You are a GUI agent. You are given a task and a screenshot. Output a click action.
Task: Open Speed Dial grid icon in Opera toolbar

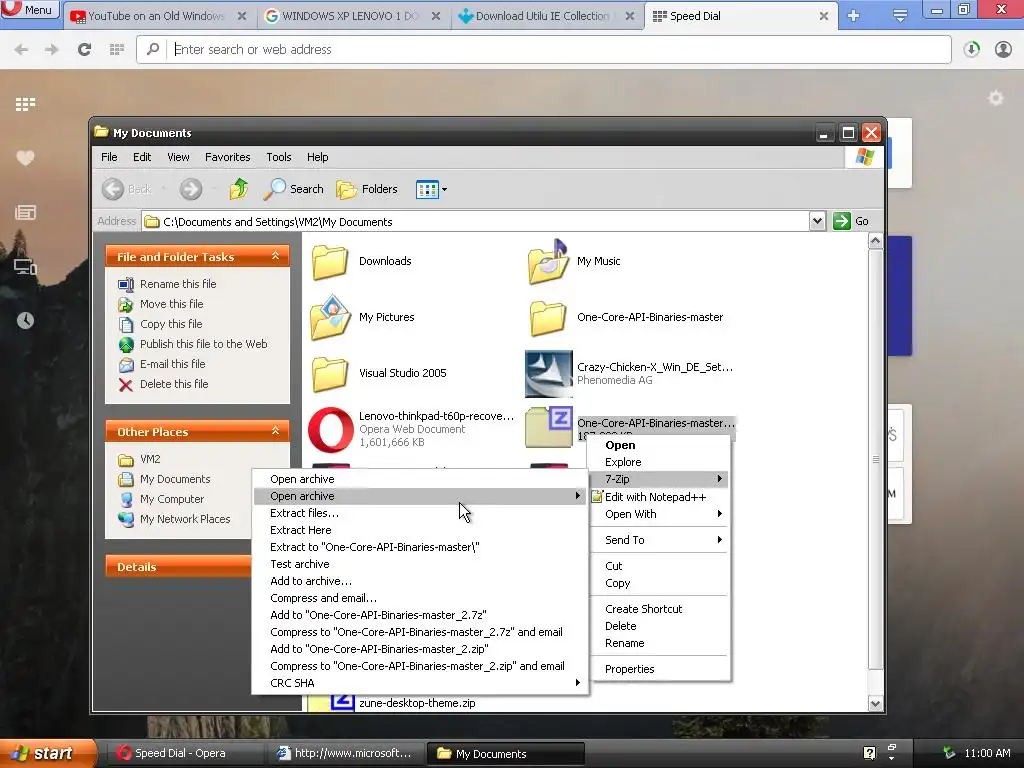pos(116,49)
